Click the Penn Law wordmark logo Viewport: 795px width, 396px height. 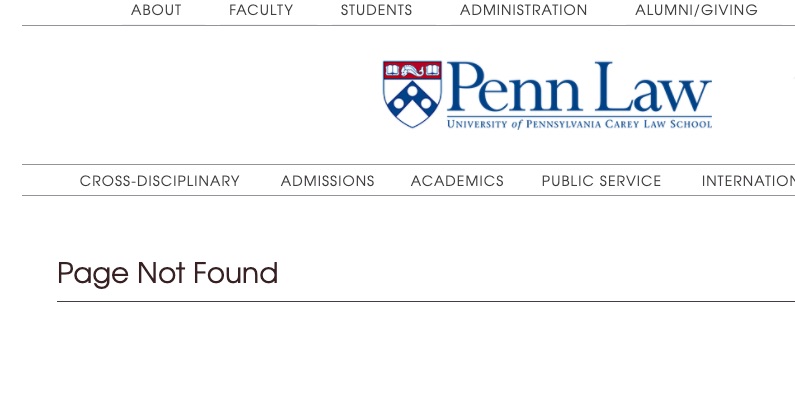tap(548, 95)
